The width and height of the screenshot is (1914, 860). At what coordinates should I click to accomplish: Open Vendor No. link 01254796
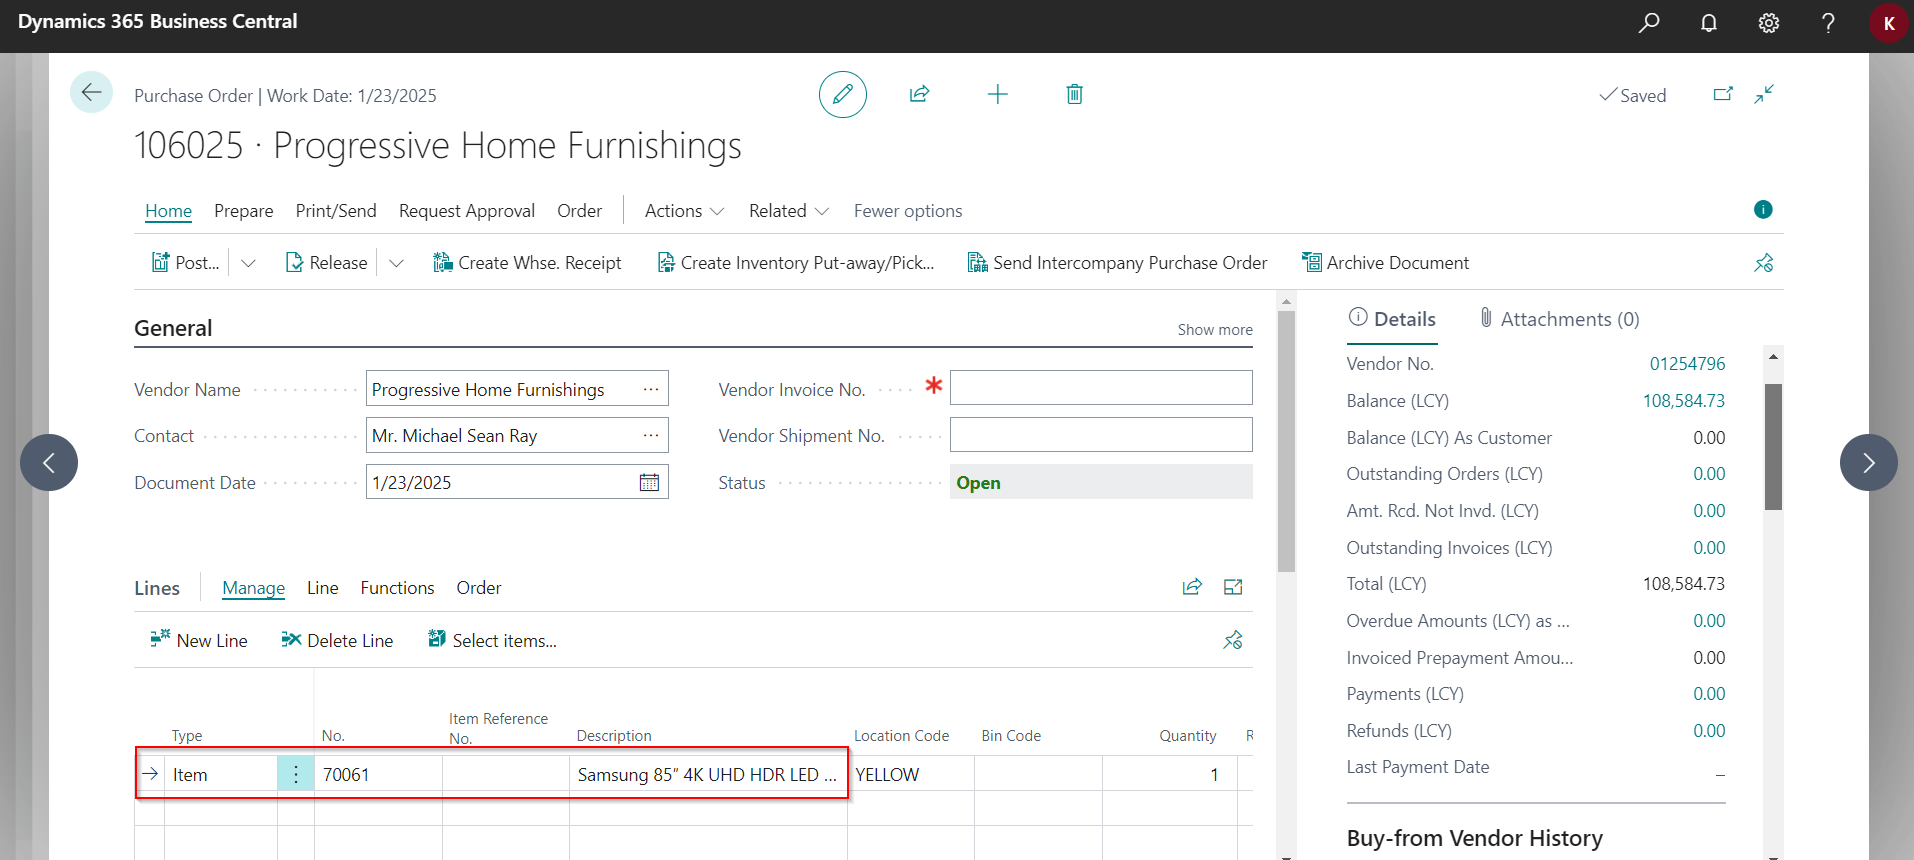pyautogui.click(x=1687, y=364)
